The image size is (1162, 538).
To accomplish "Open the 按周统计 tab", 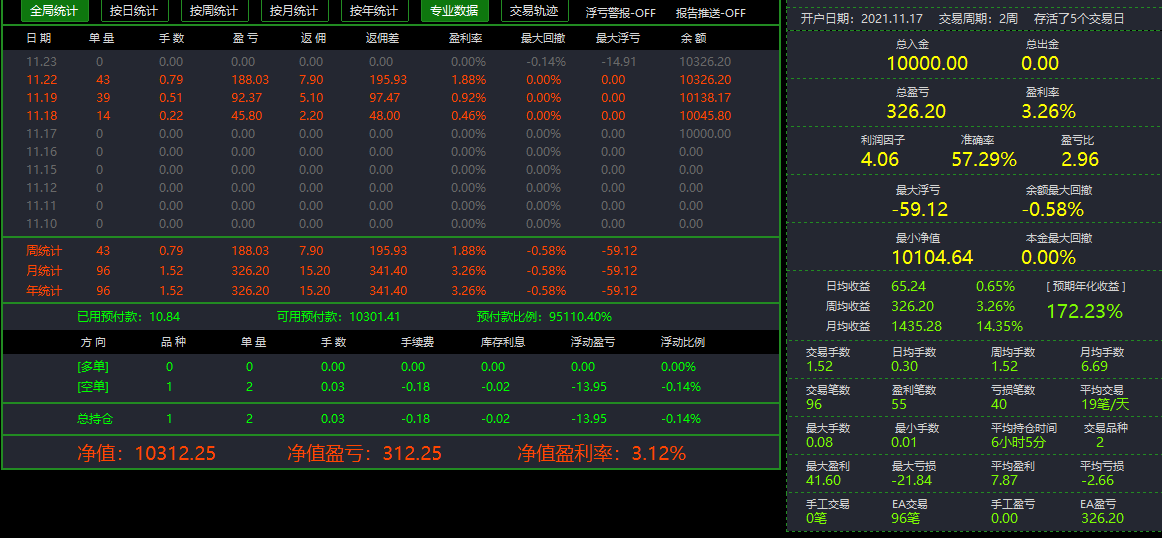I will pyautogui.click(x=215, y=11).
